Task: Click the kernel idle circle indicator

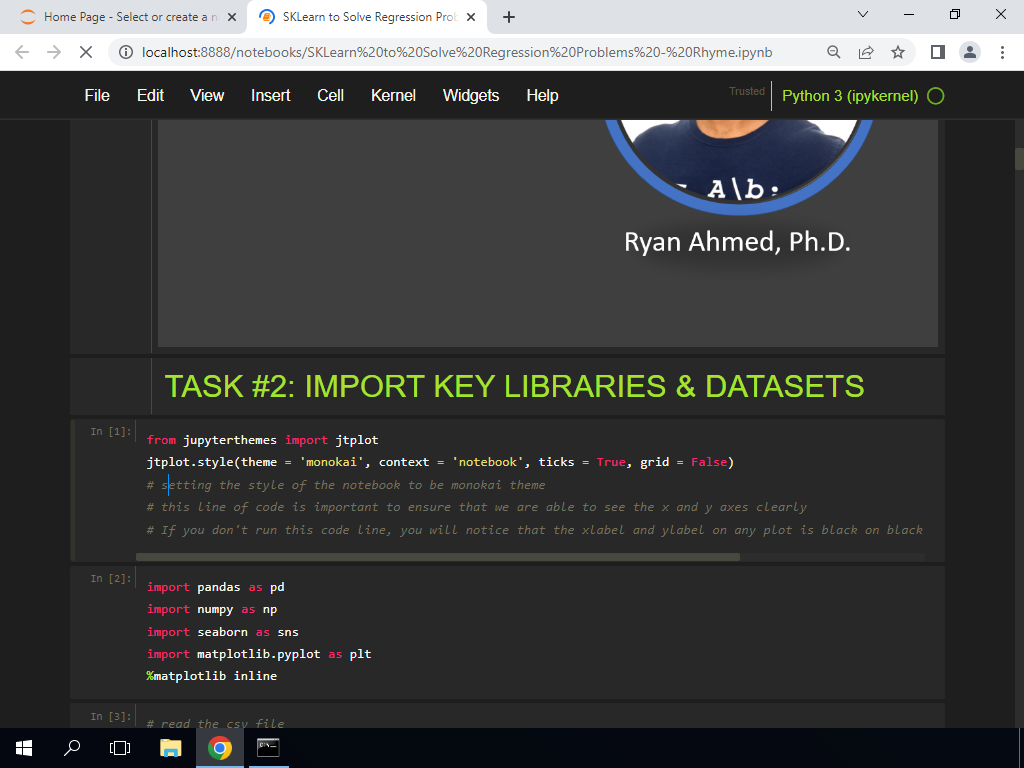Action: pos(936,96)
